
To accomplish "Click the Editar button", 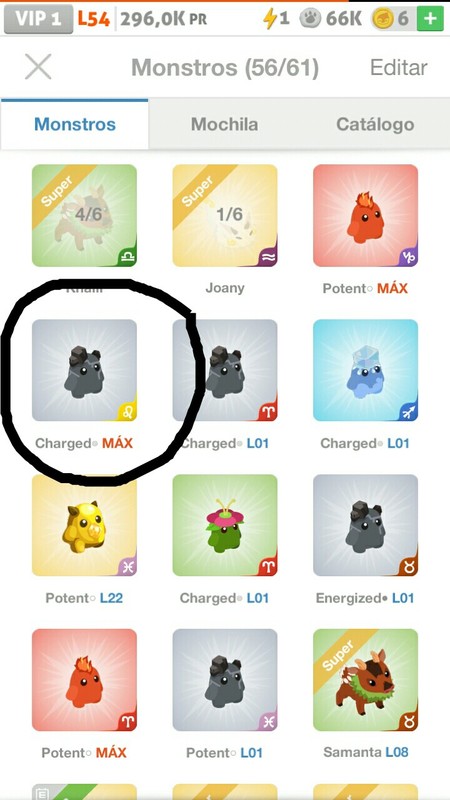I will point(398,67).
